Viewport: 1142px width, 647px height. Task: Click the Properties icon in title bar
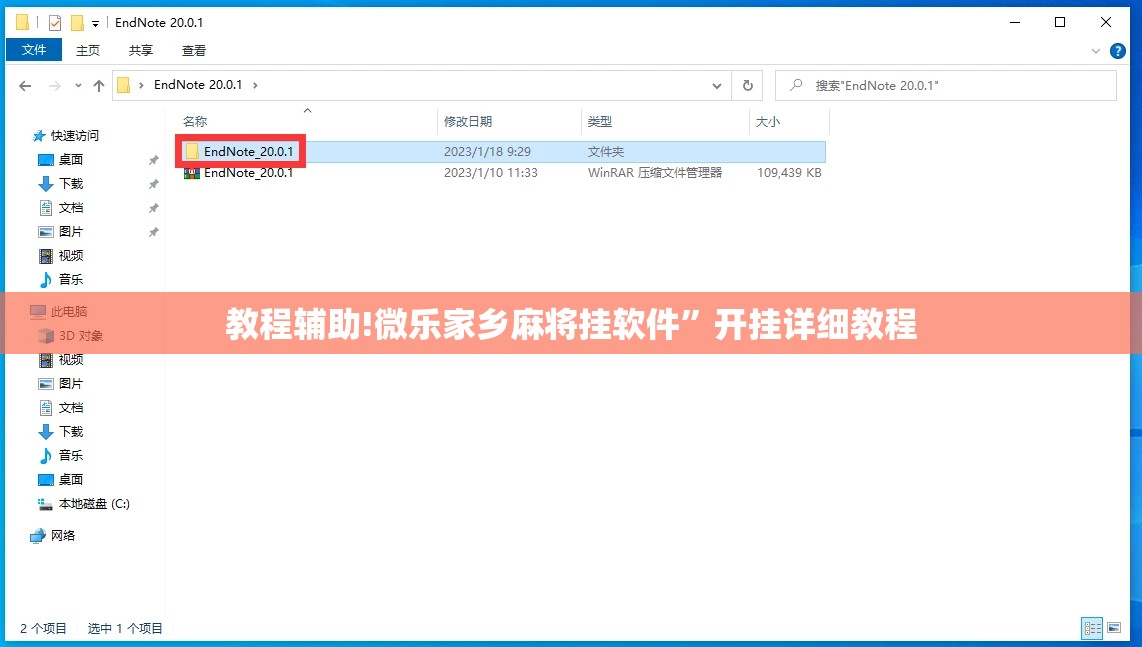(55, 23)
